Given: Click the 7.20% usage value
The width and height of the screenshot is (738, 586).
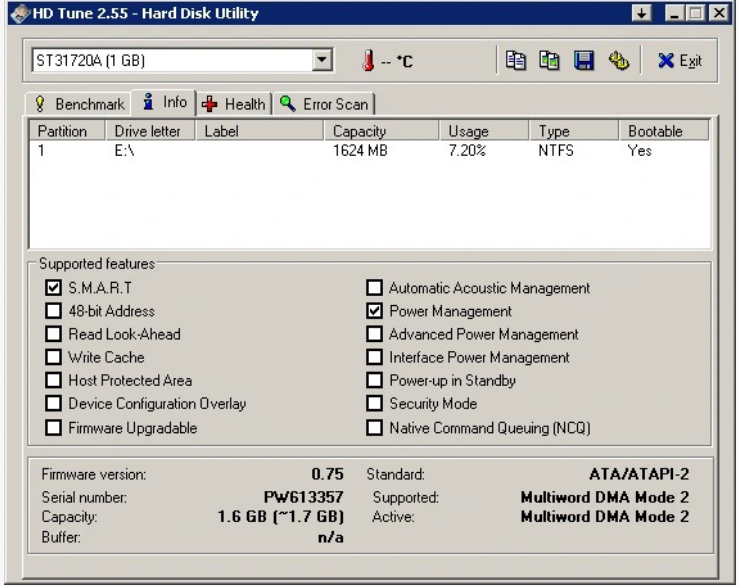Looking at the screenshot, I should click(x=467, y=151).
